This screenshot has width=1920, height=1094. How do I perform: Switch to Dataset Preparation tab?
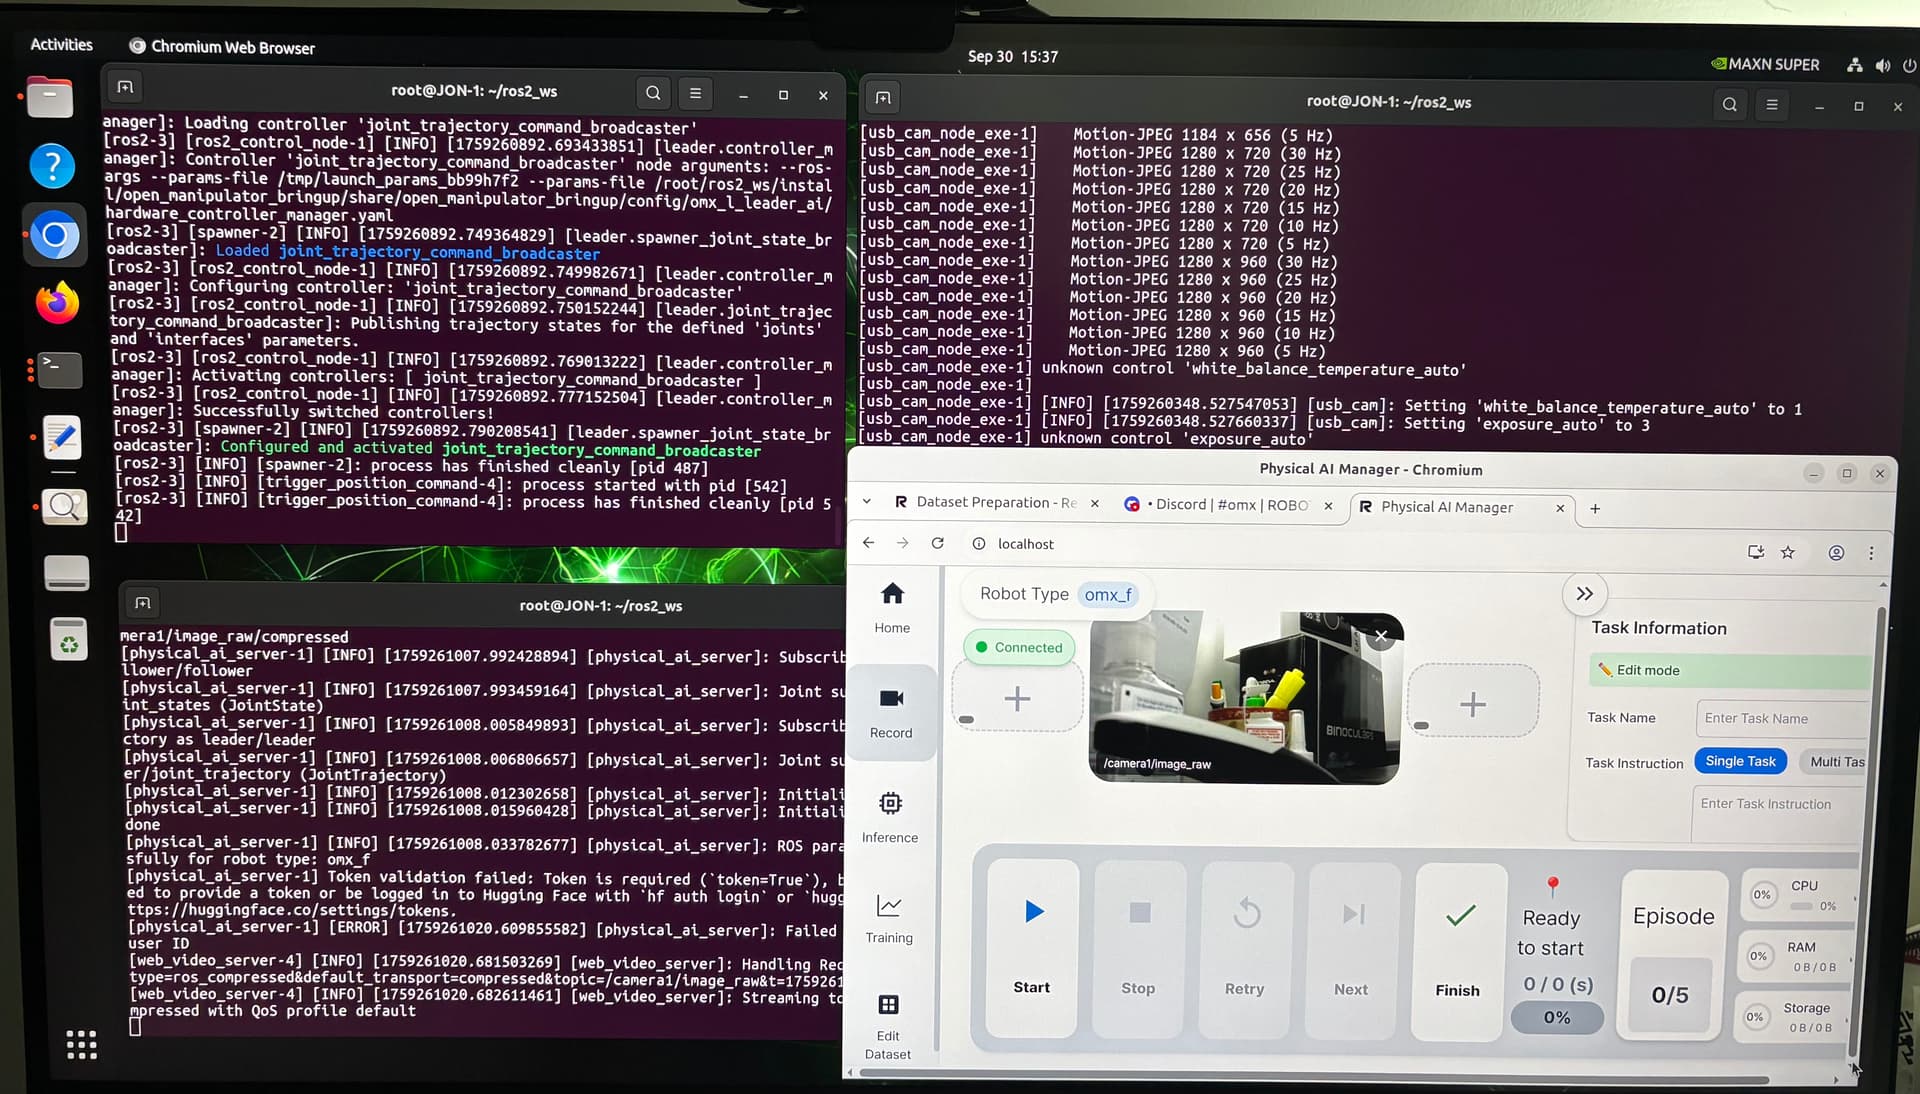(x=995, y=503)
